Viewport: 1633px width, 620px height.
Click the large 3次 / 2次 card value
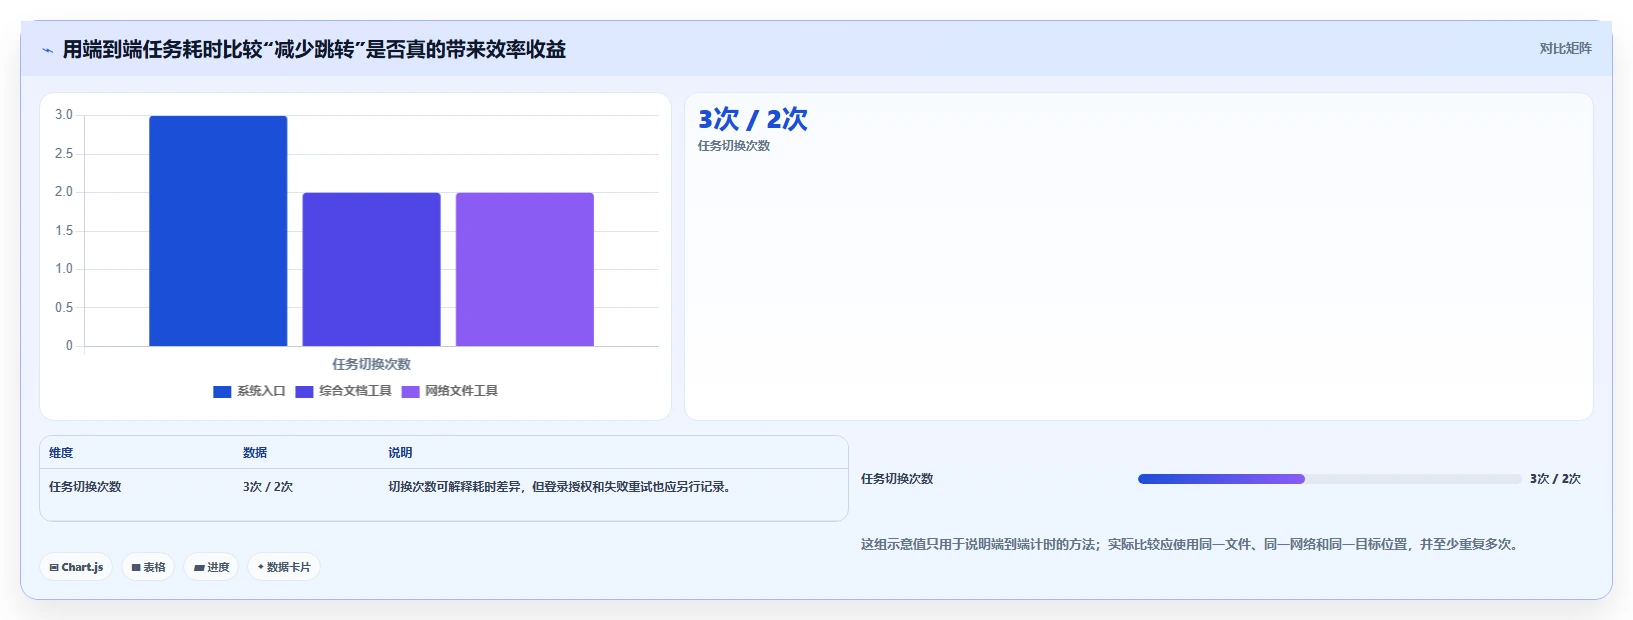point(753,119)
